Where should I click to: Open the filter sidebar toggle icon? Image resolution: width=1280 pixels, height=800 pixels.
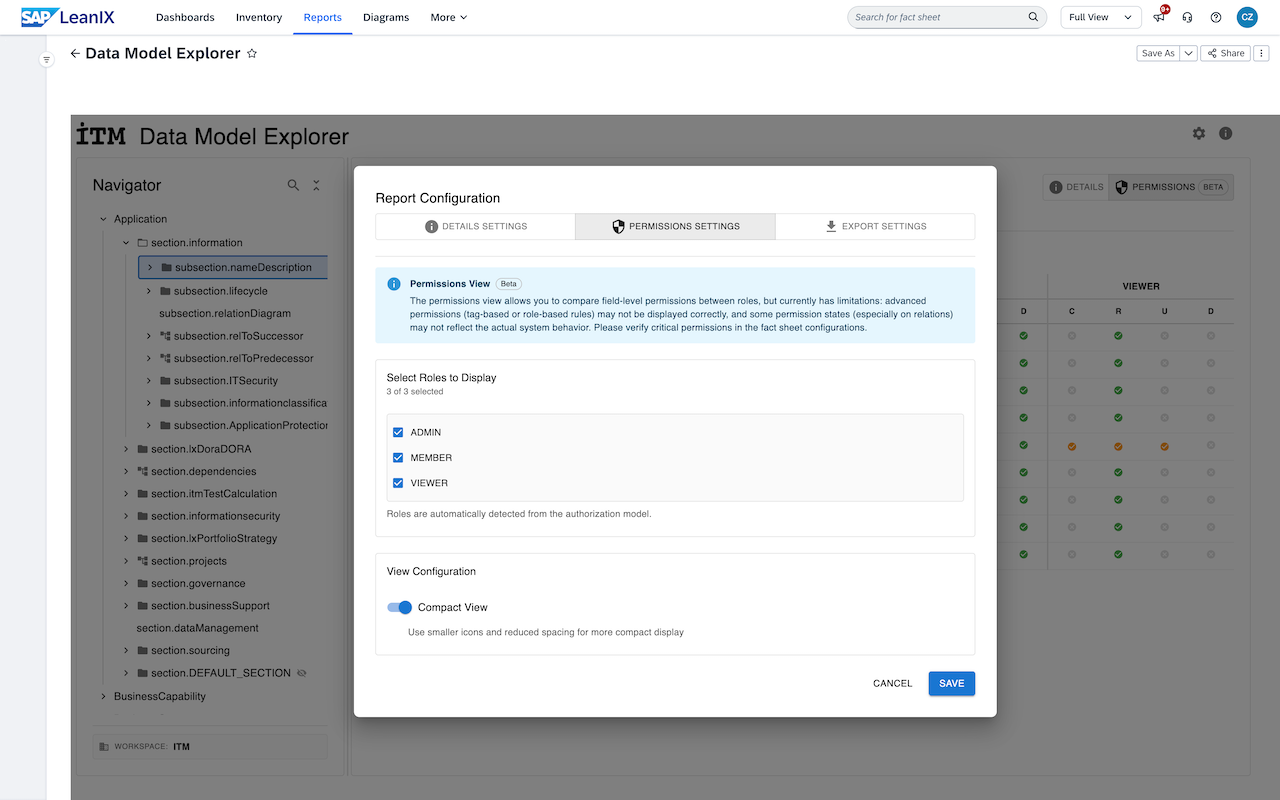point(46,60)
